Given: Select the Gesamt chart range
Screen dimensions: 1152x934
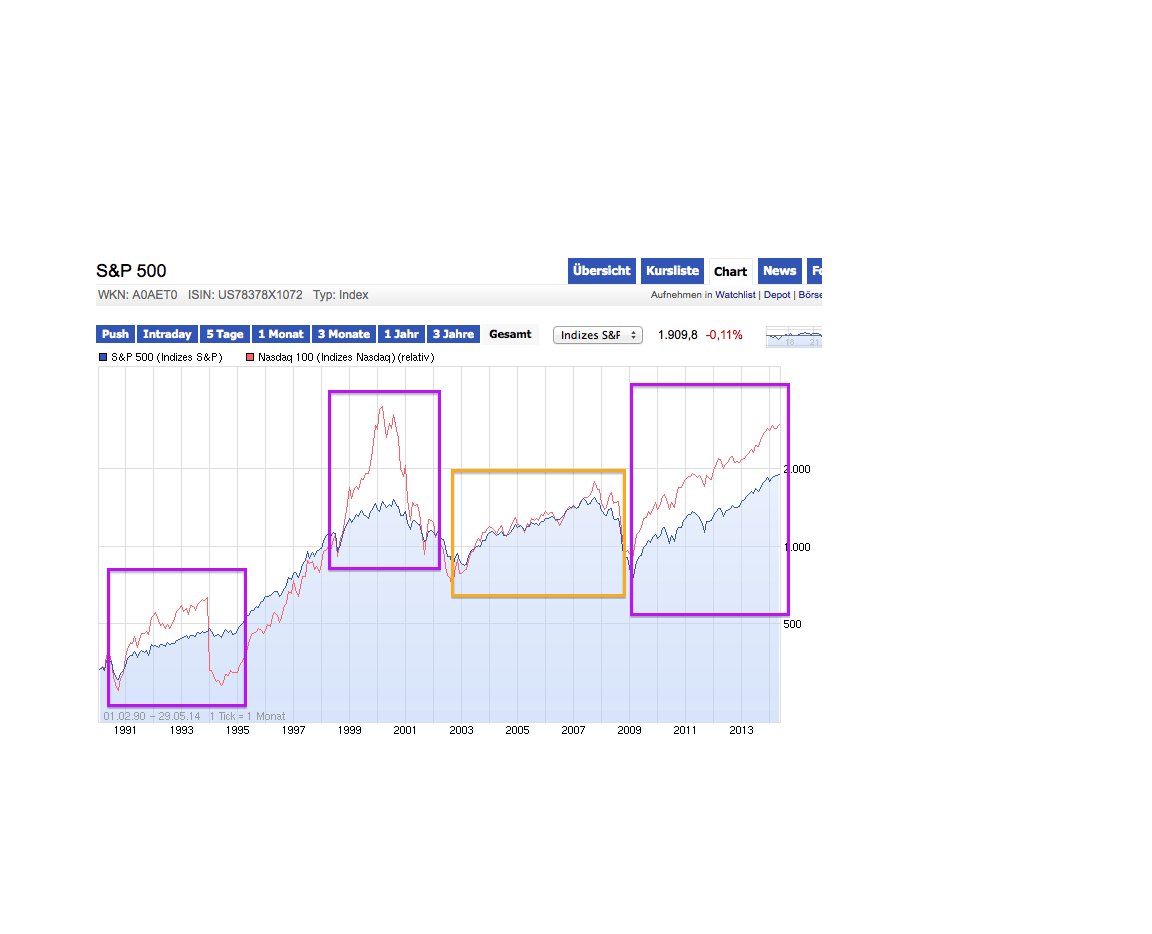Looking at the screenshot, I should 510,334.
